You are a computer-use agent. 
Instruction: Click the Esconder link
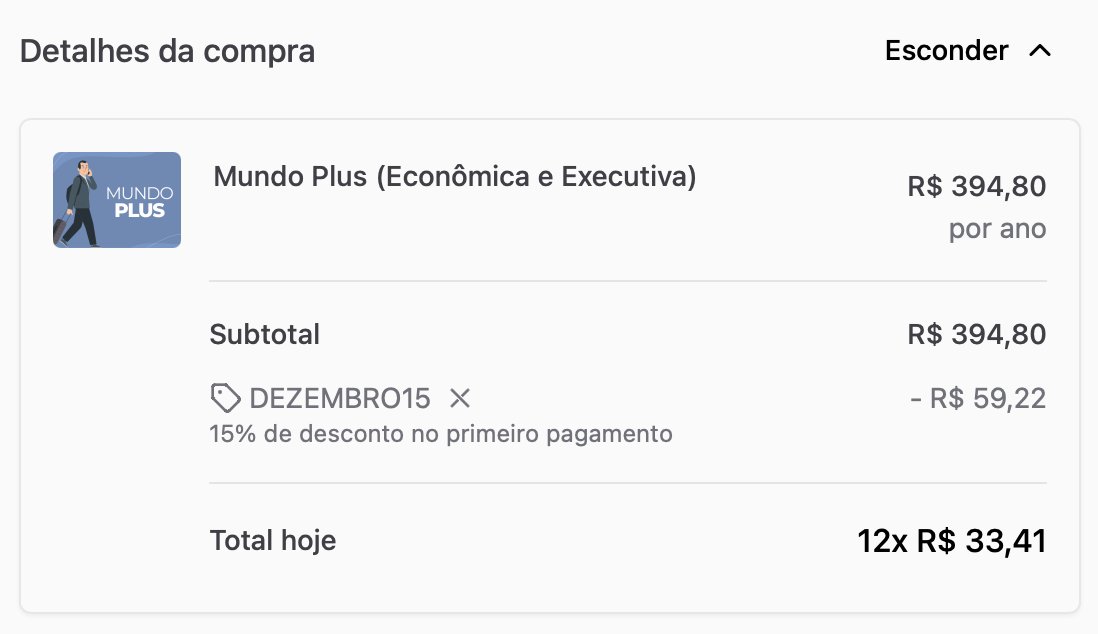point(946,50)
